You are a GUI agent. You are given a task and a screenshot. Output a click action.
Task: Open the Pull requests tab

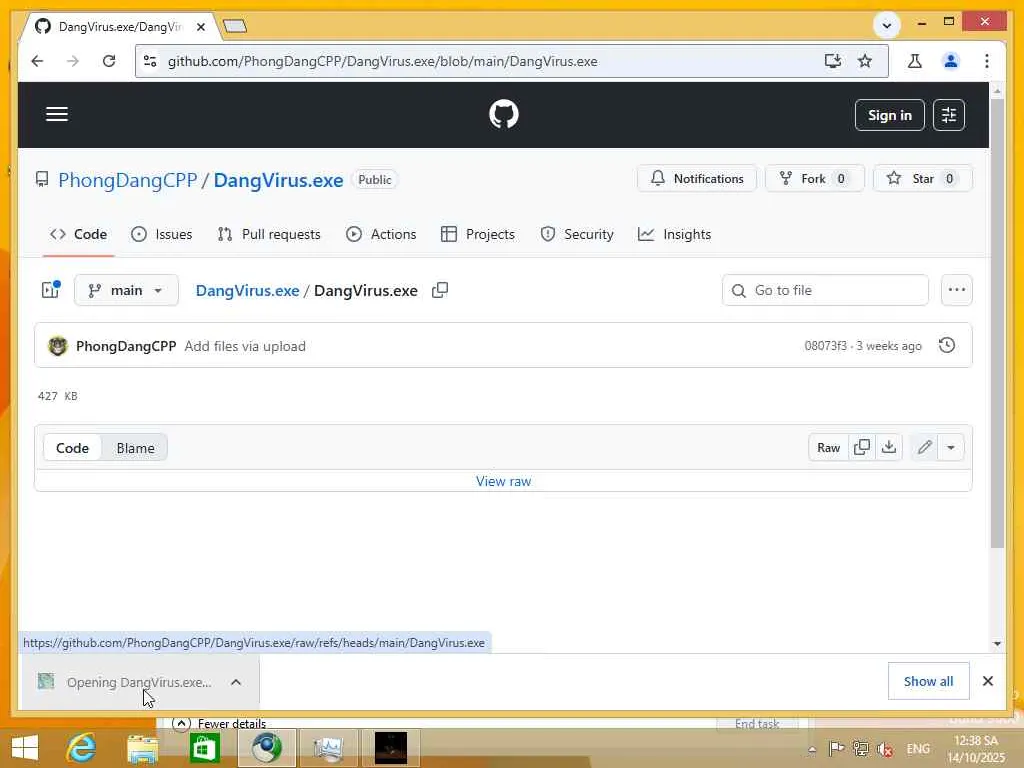pos(269,234)
